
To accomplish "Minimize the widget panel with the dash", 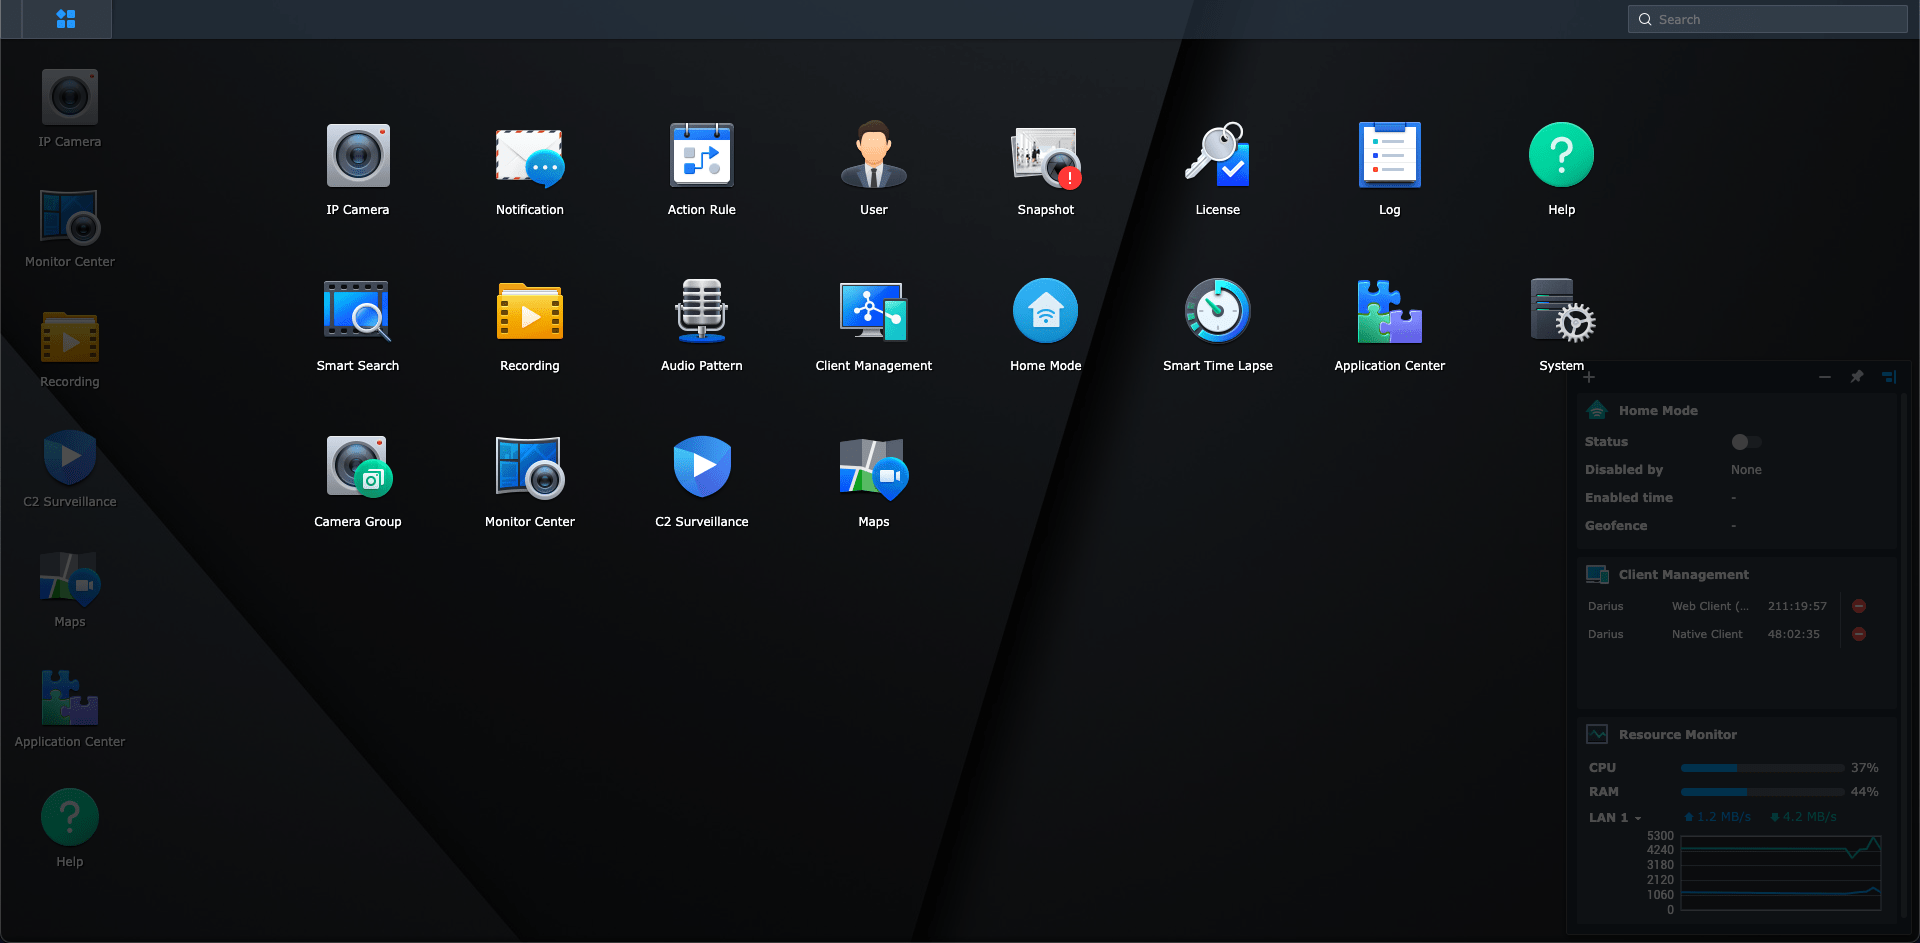I will [x=1825, y=377].
